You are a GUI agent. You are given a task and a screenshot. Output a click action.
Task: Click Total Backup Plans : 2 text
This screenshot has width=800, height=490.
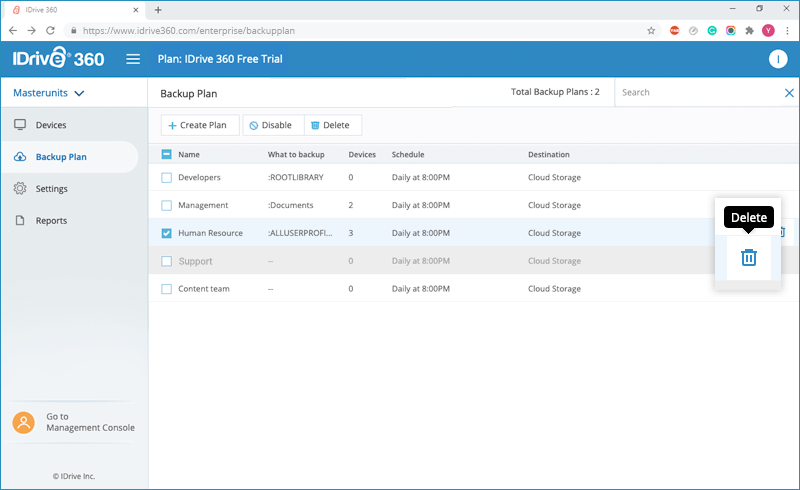click(555, 92)
